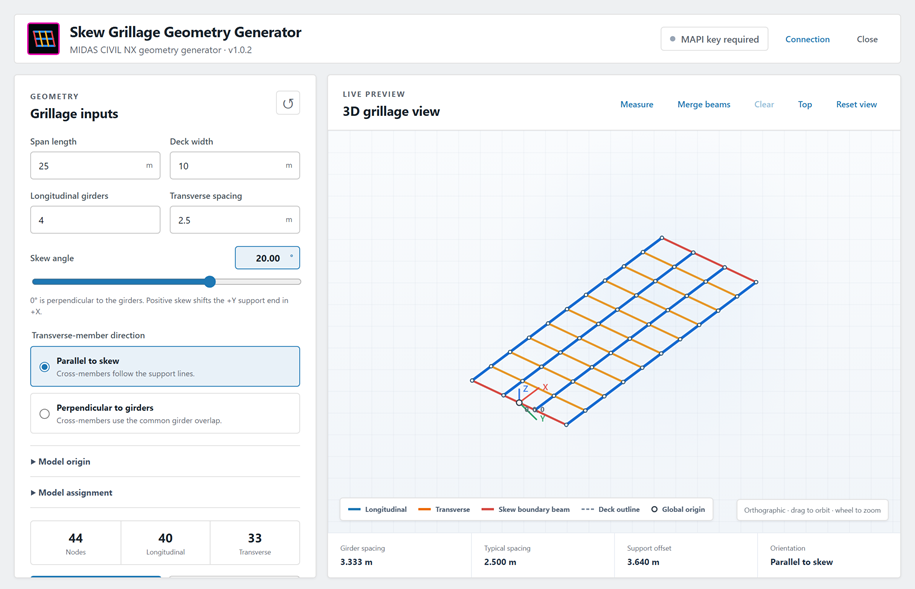Click the Transverse orange legend icon

click(424, 510)
